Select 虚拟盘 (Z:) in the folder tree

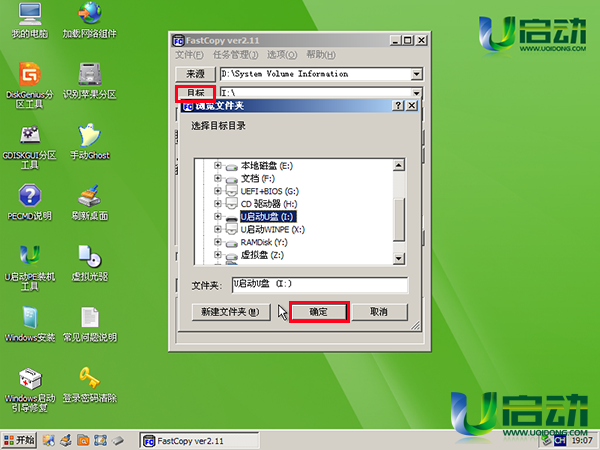[262, 255]
